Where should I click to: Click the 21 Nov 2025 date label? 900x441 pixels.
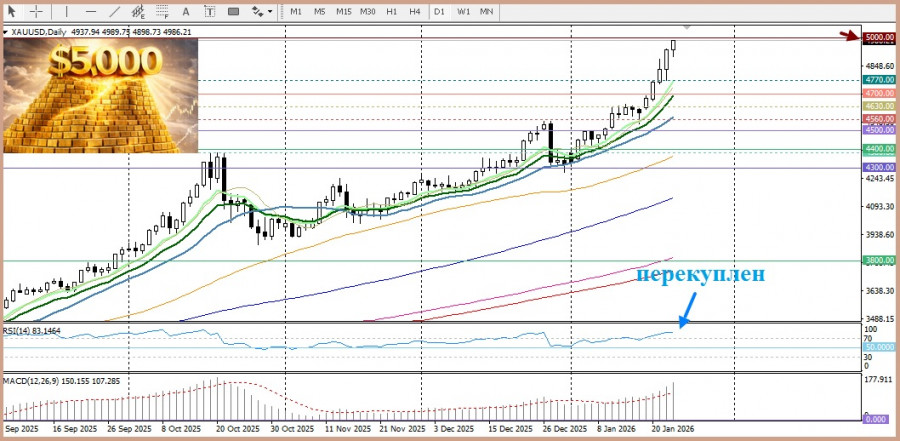coord(402,429)
